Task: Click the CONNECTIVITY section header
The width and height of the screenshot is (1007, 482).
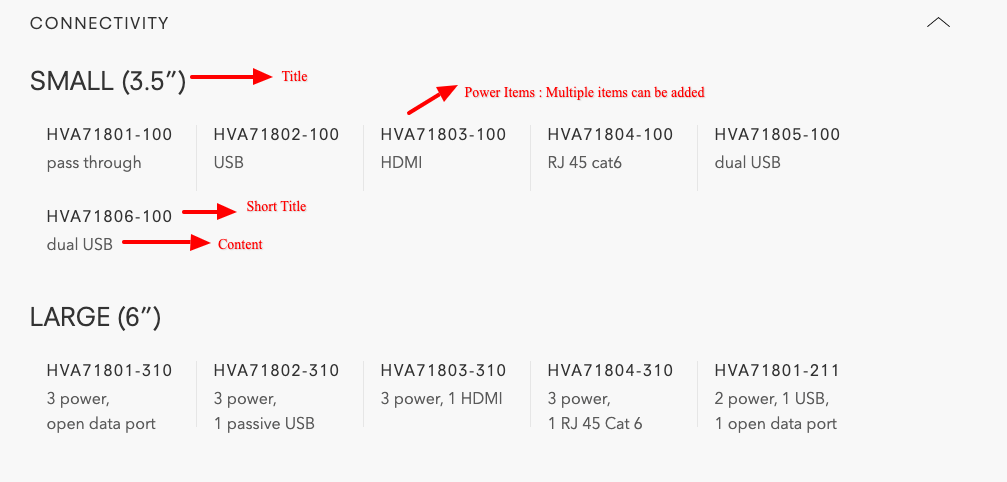Action: click(x=100, y=24)
